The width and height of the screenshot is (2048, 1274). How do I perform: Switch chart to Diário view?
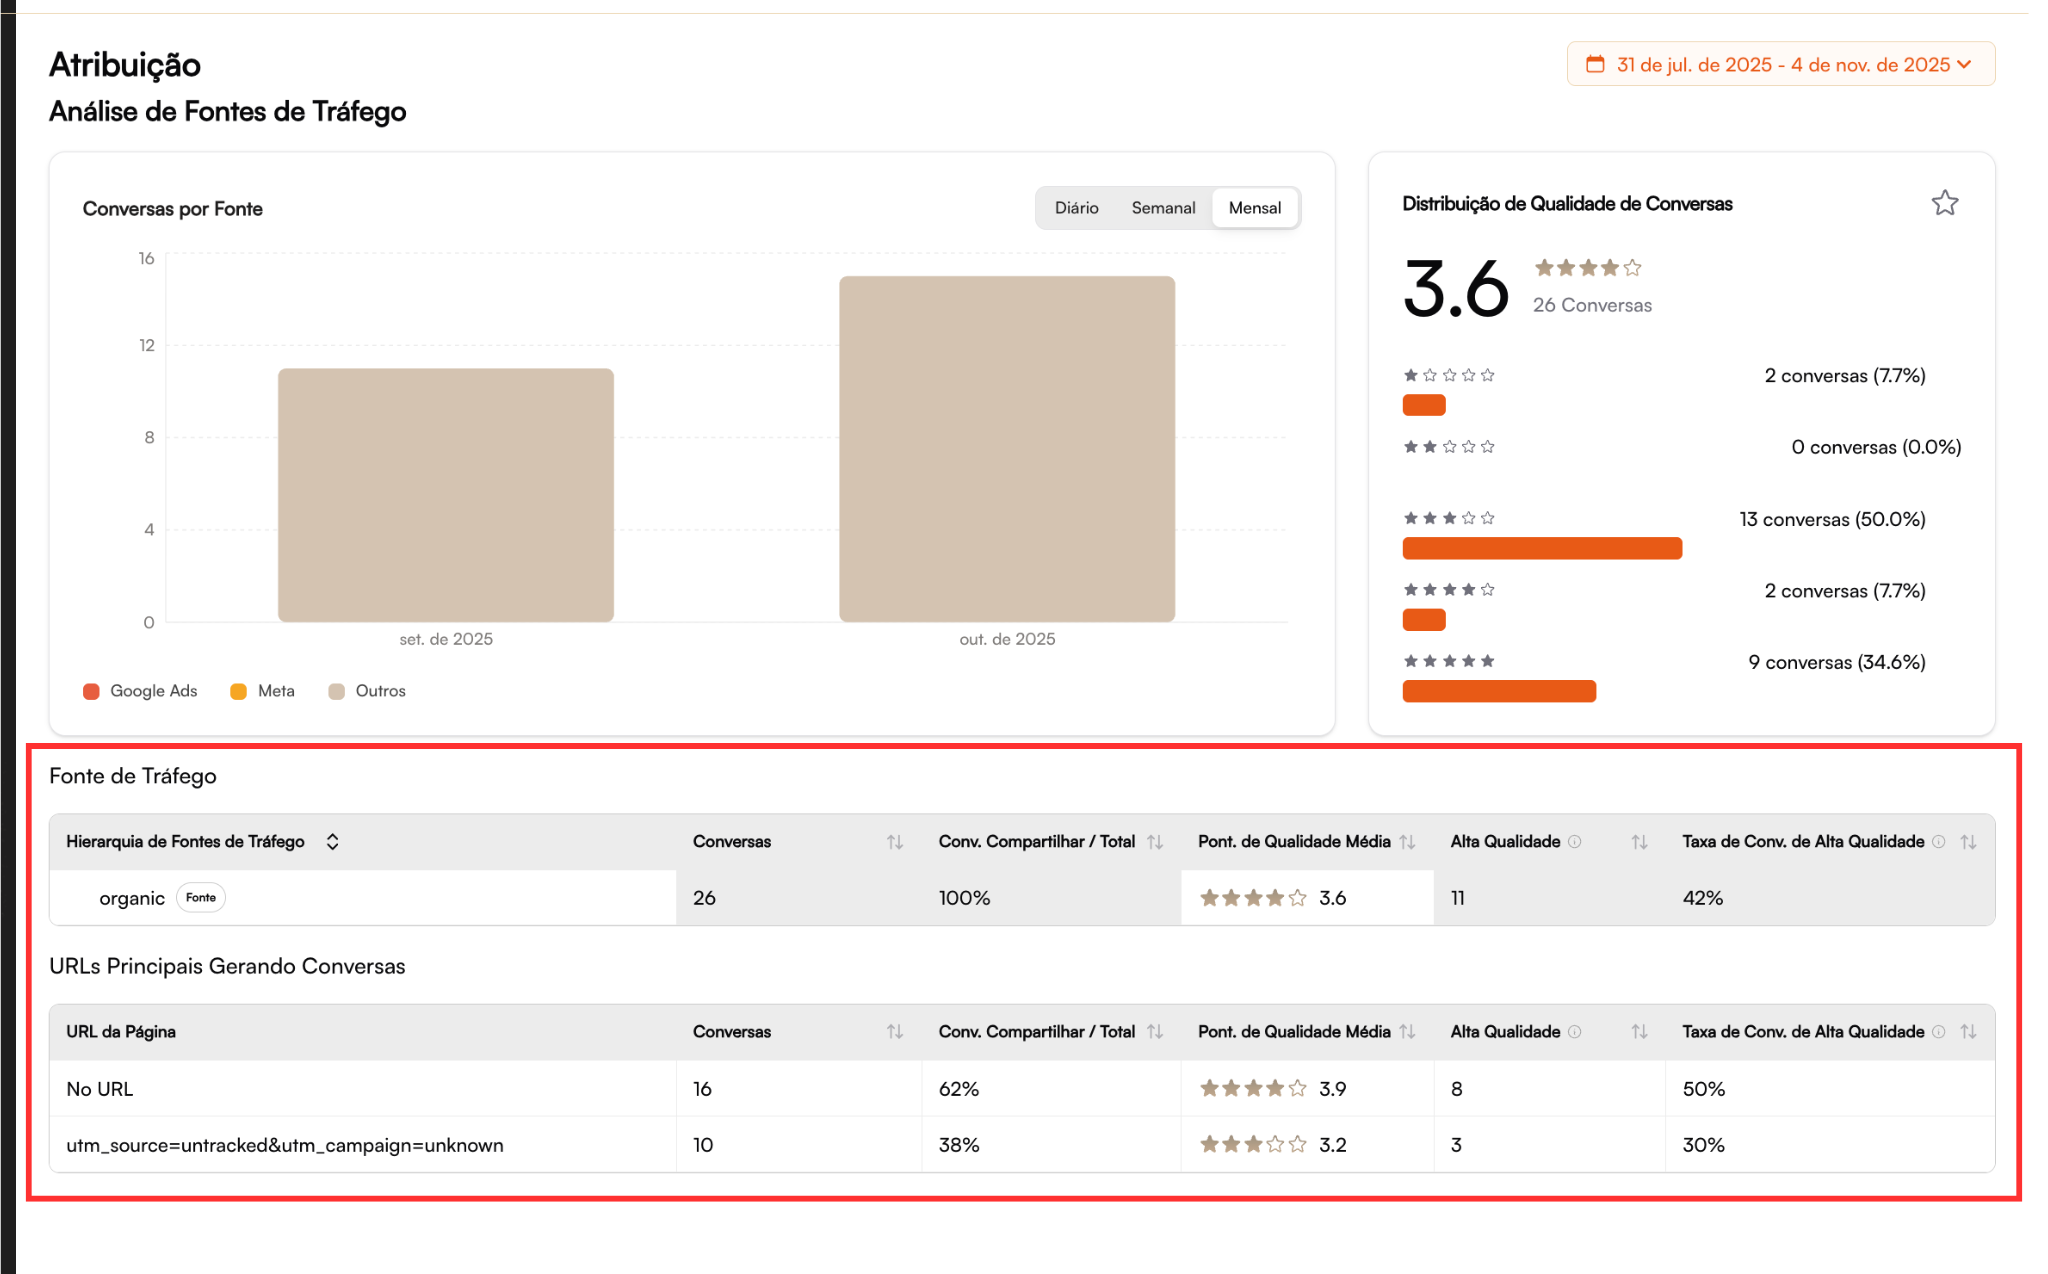[1076, 208]
